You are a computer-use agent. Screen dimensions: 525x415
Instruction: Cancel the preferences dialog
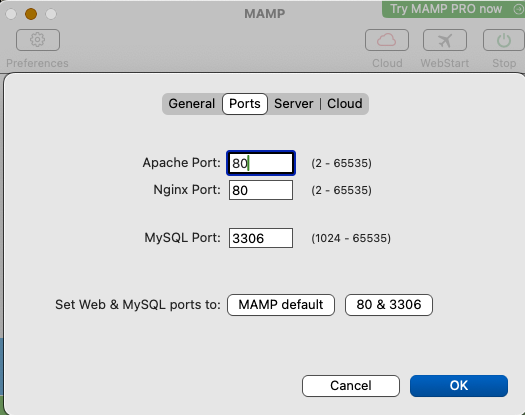[x=351, y=386]
